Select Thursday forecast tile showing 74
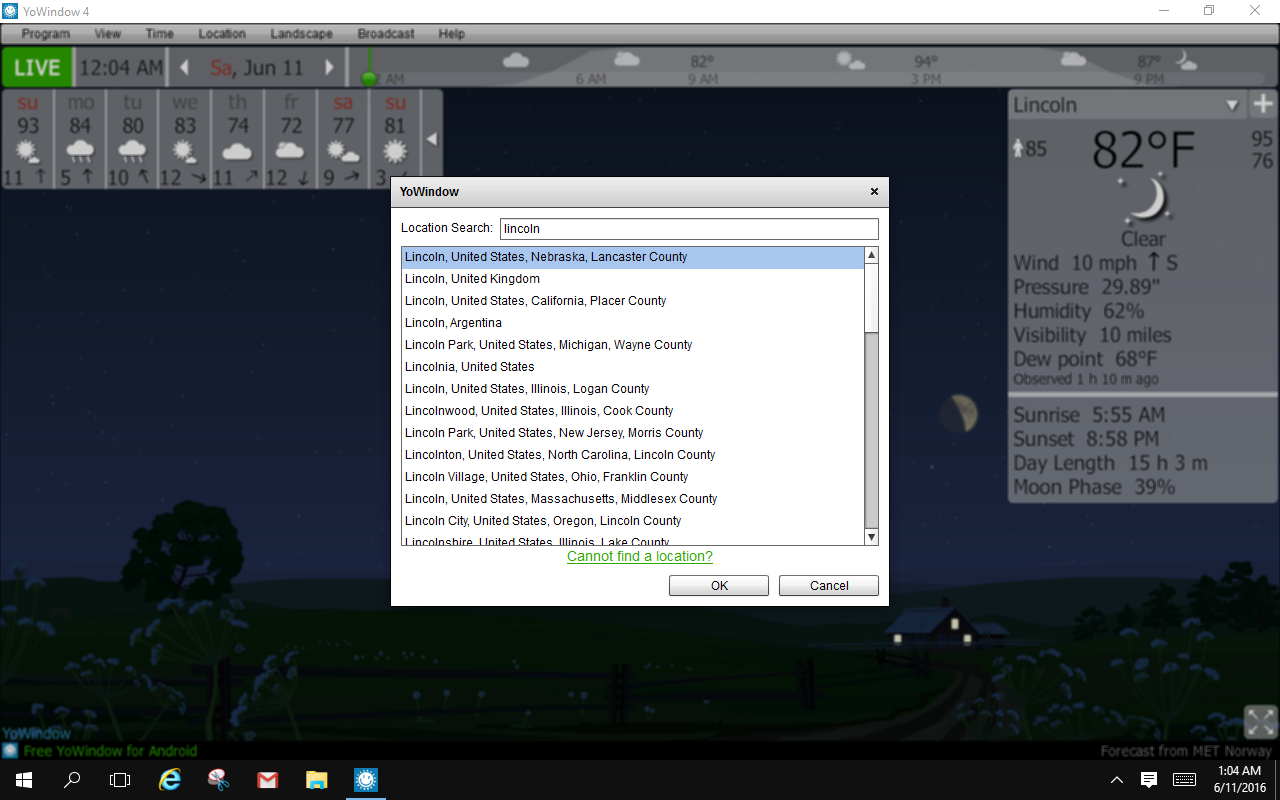 click(x=237, y=139)
